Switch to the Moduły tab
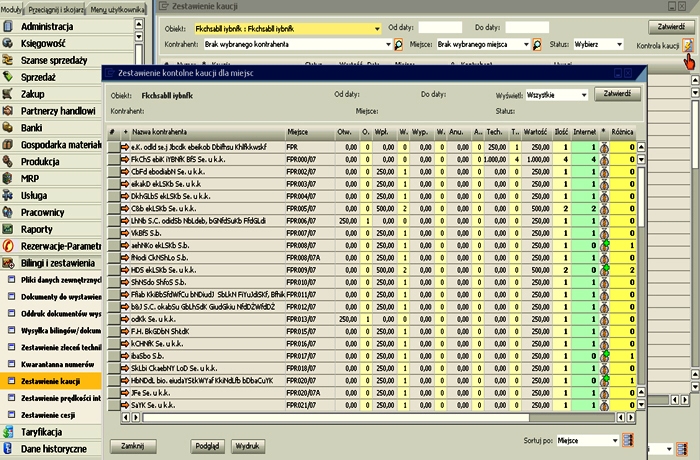This screenshot has width=700, height=460. click(x=11, y=9)
